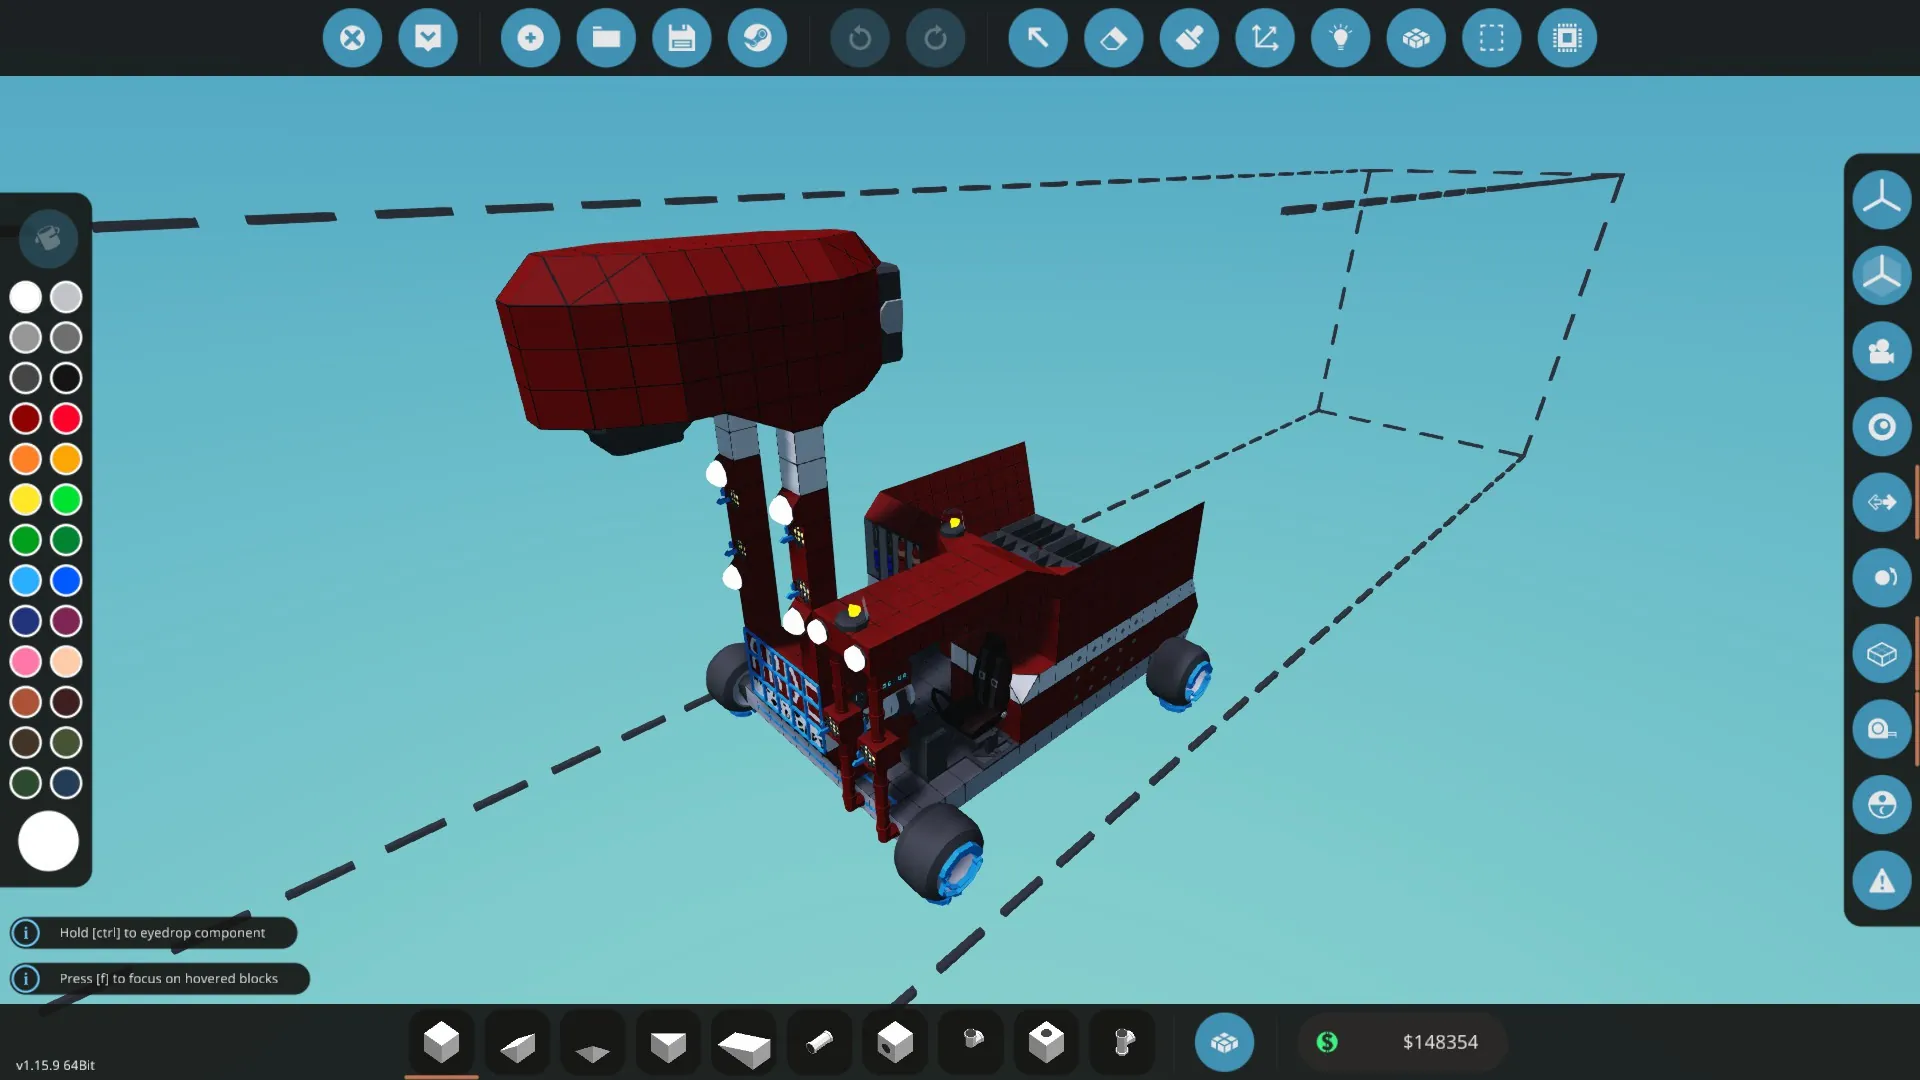
Task: Toggle the measuring tape tool on right panel
Action: 1881,729
